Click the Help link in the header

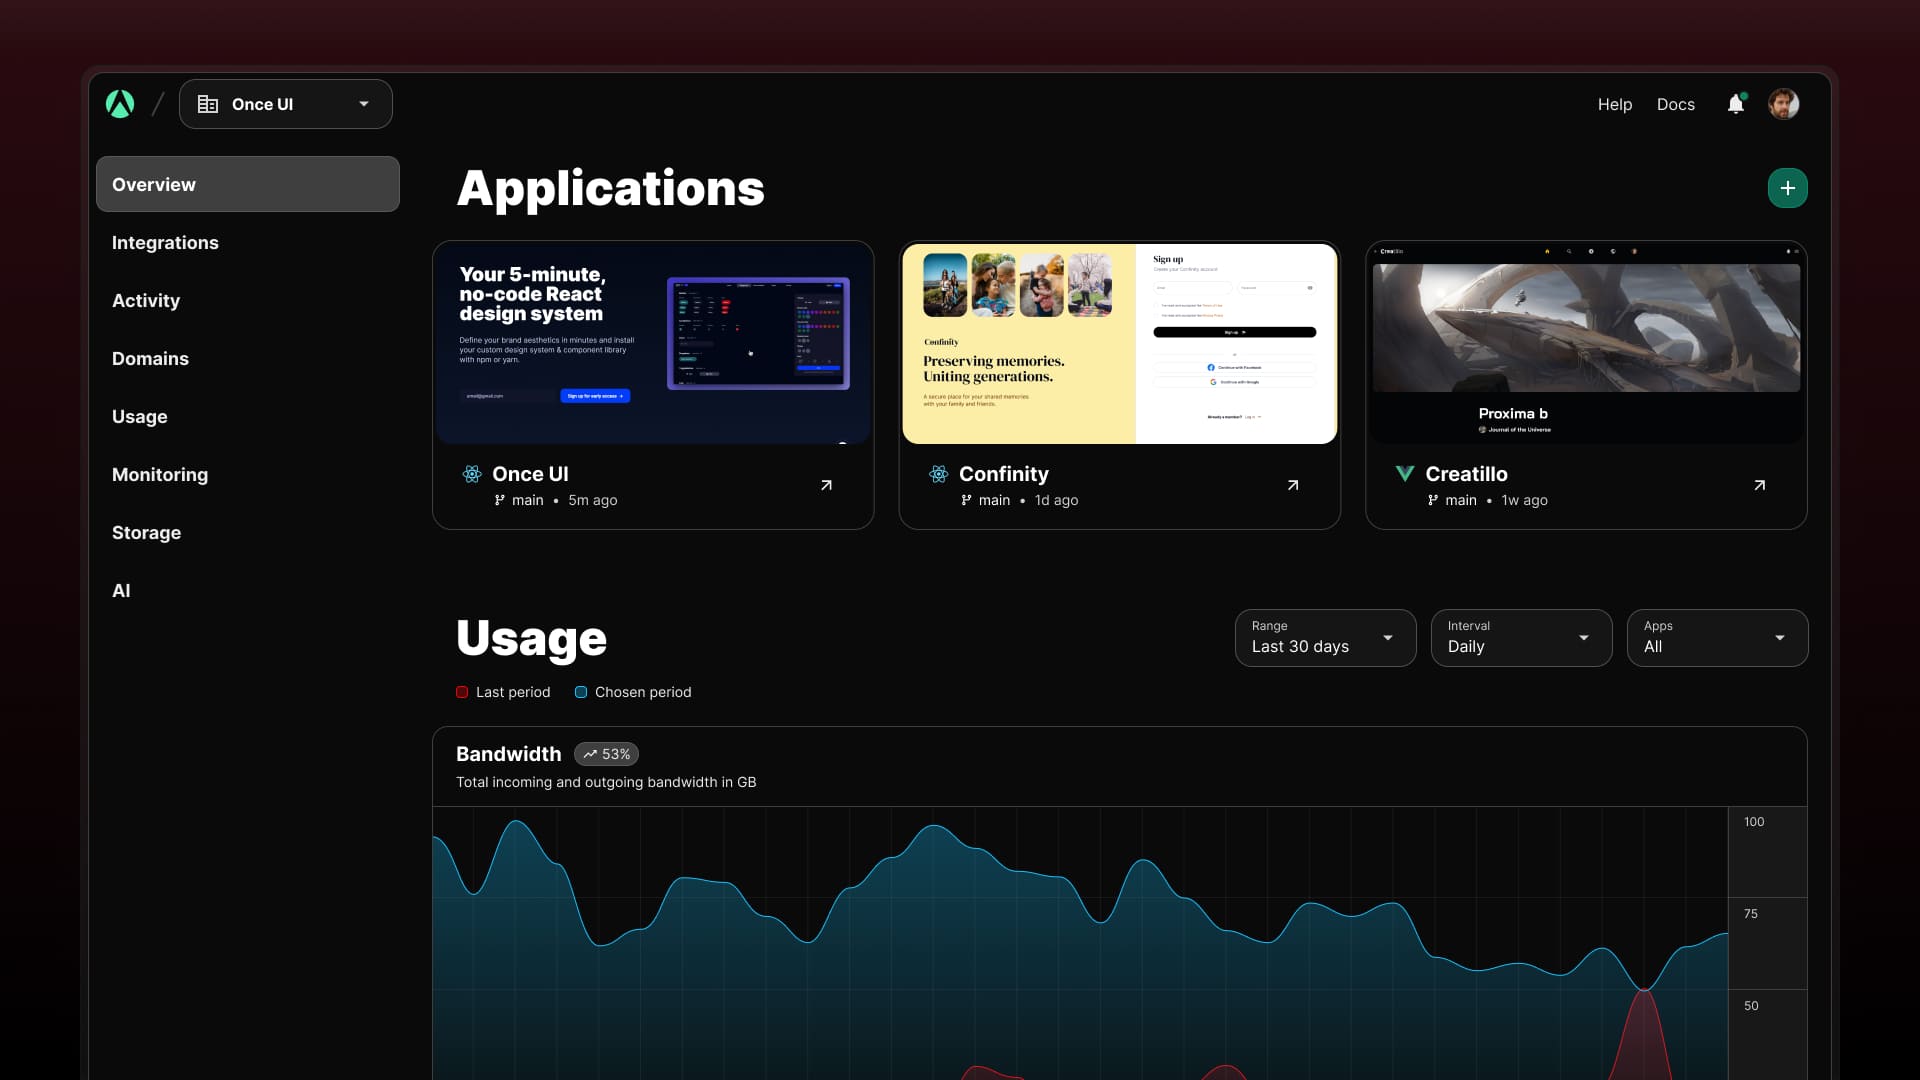tap(1614, 104)
